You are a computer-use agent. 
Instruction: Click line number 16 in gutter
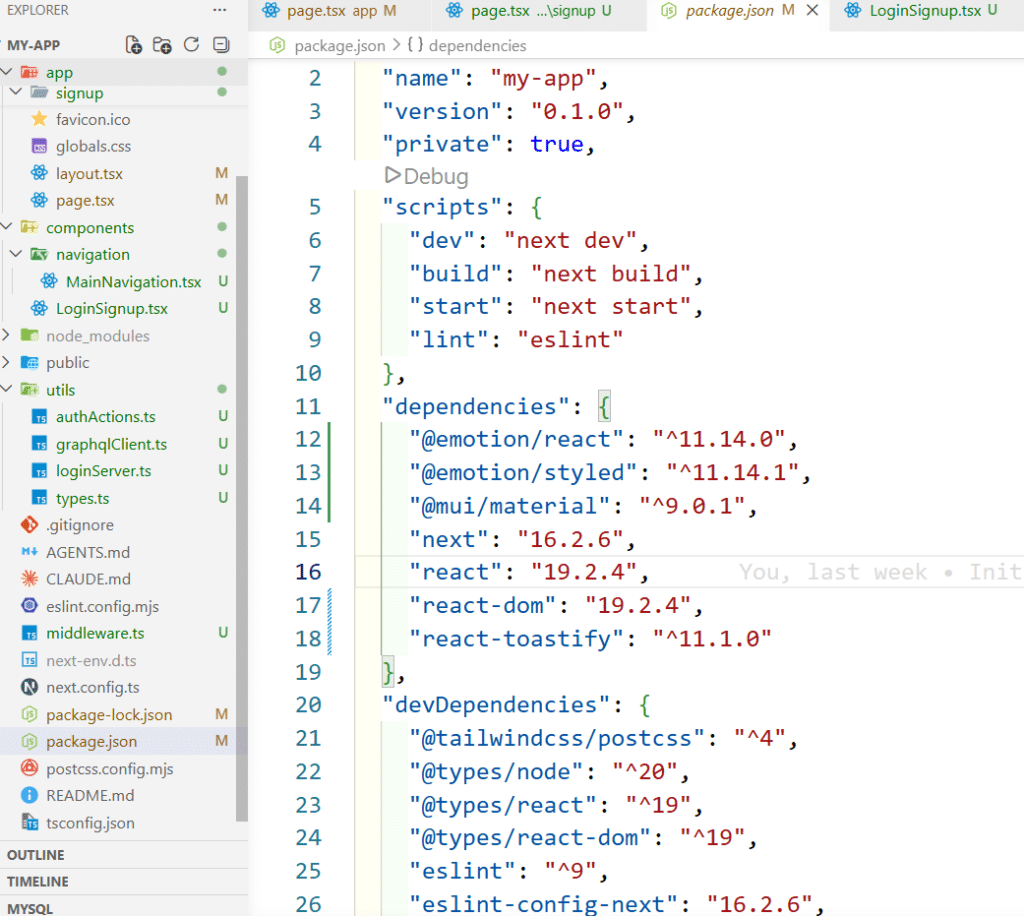(x=308, y=572)
